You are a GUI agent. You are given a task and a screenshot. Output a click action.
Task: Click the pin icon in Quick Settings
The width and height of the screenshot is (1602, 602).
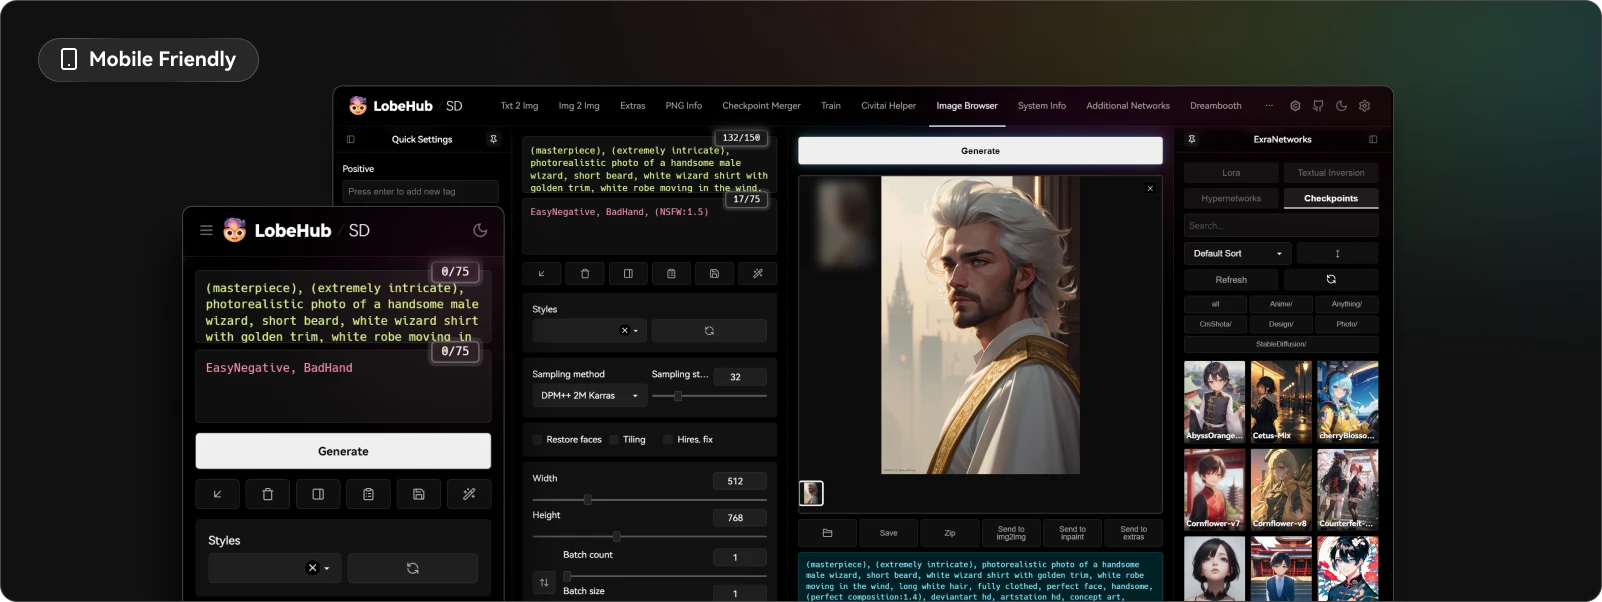click(493, 139)
